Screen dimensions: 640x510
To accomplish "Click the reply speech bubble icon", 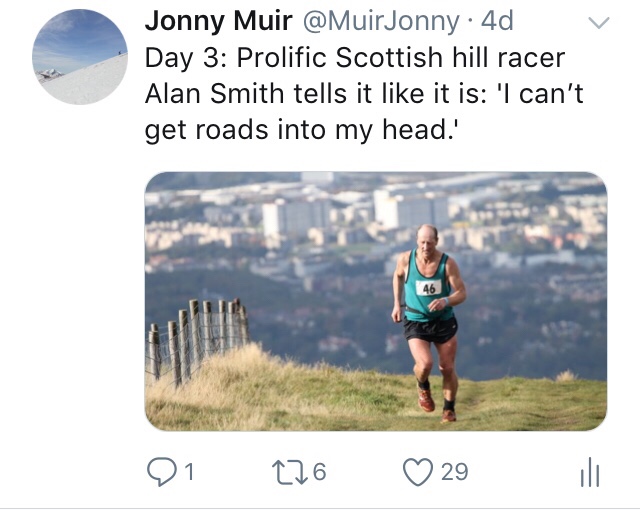I will pyautogui.click(x=159, y=471).
